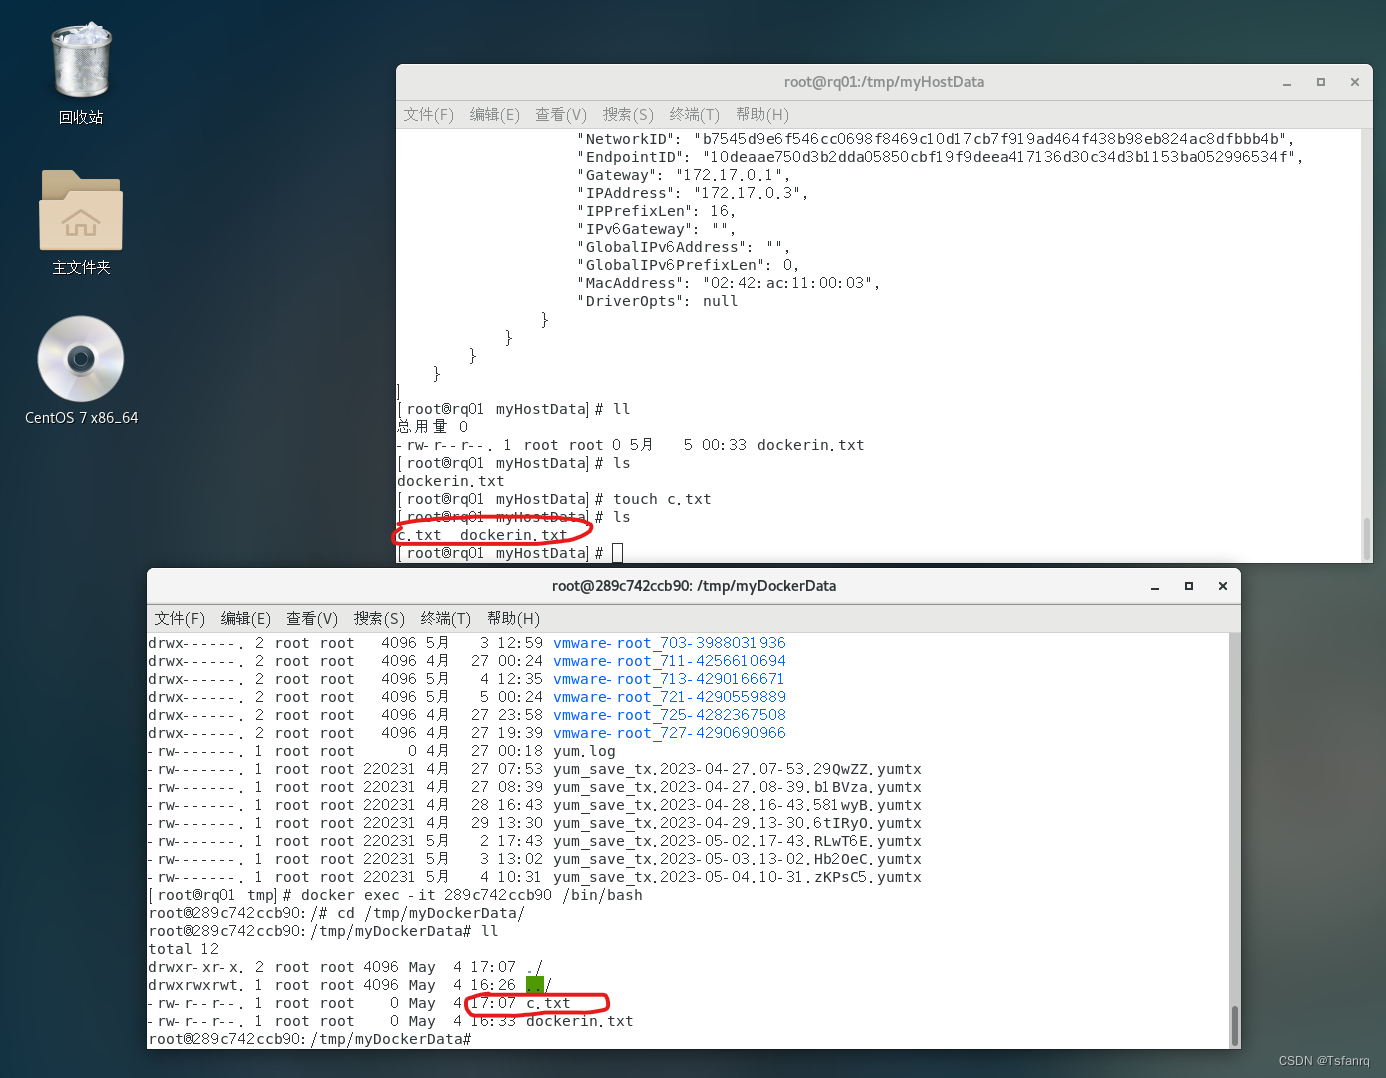
Task: Click yum_save_tx.2023-04-27.07-53.29QwZZ.yumtx file name
Action: pos(737,769)
